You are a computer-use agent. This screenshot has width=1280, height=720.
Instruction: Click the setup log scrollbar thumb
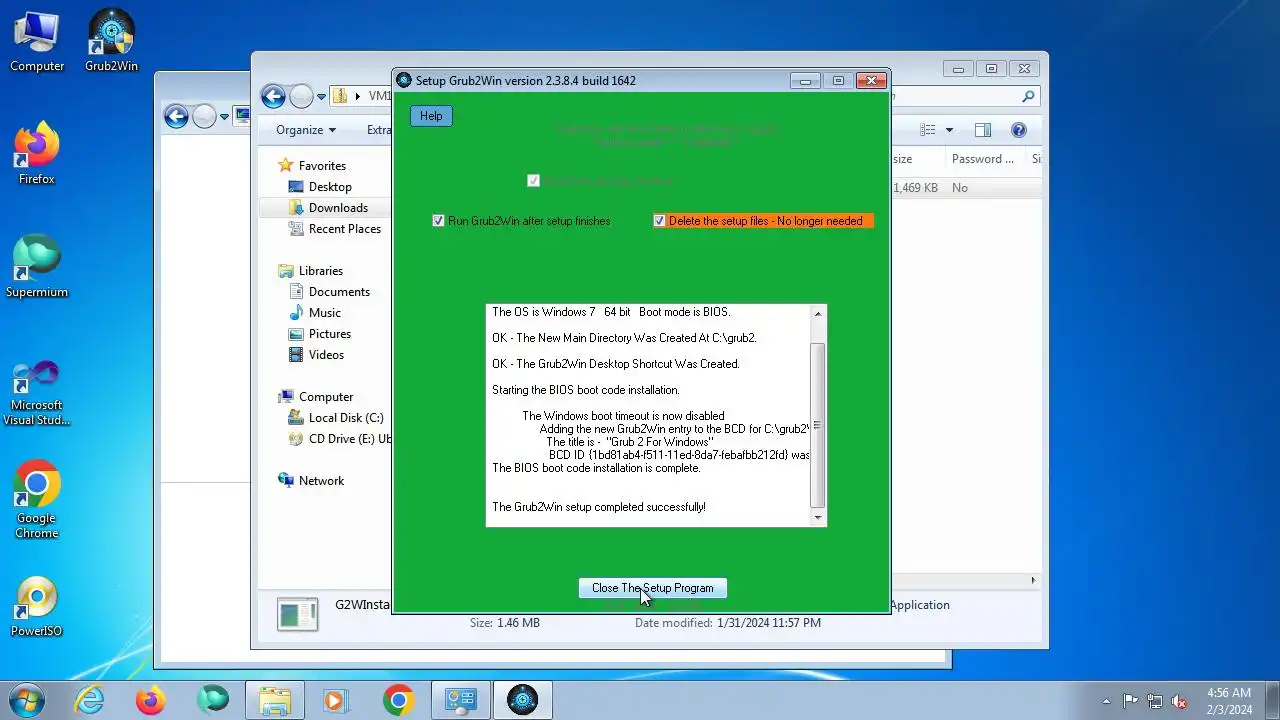[x=818, y=425]
